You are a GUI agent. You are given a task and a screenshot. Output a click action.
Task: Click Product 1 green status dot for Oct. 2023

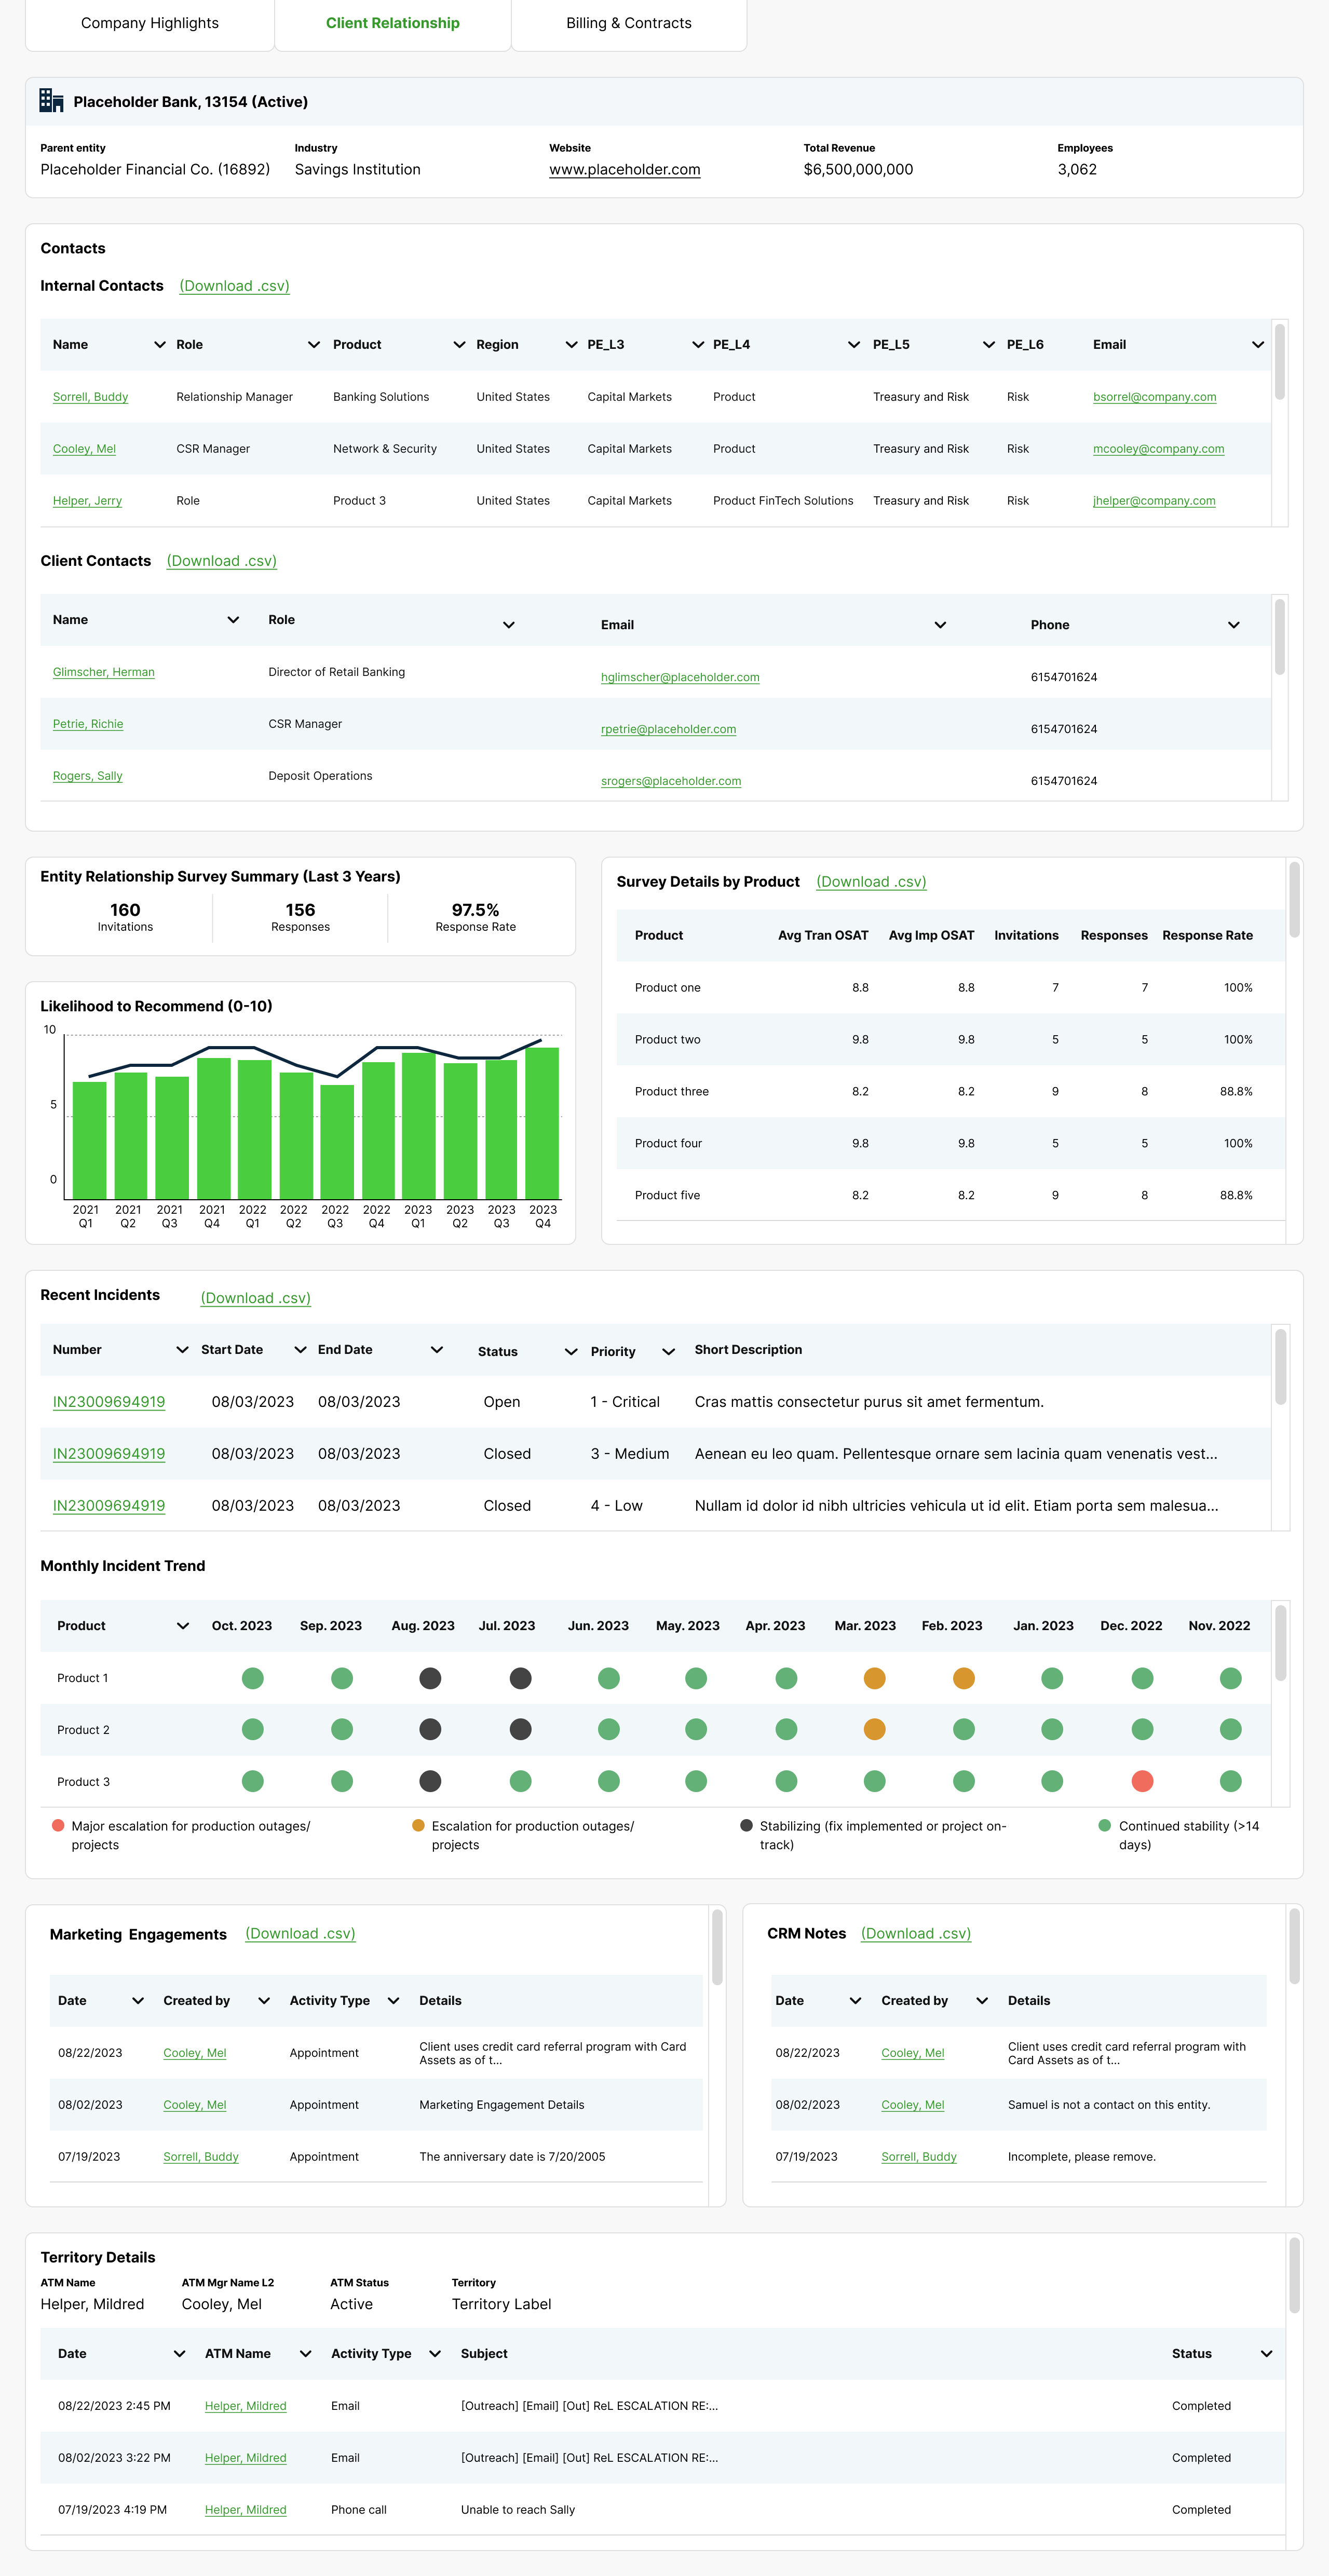tap(252, 1678)
